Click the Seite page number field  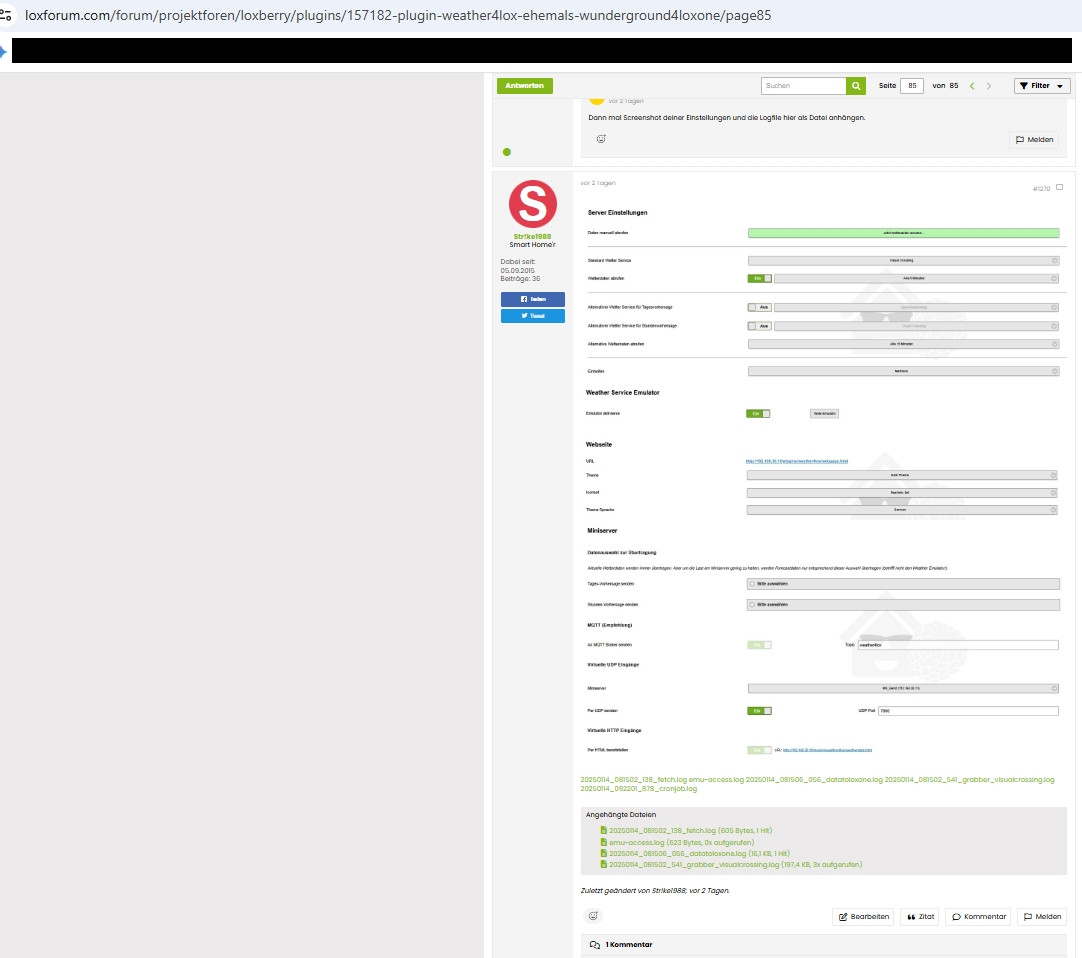tap(911, 86)
